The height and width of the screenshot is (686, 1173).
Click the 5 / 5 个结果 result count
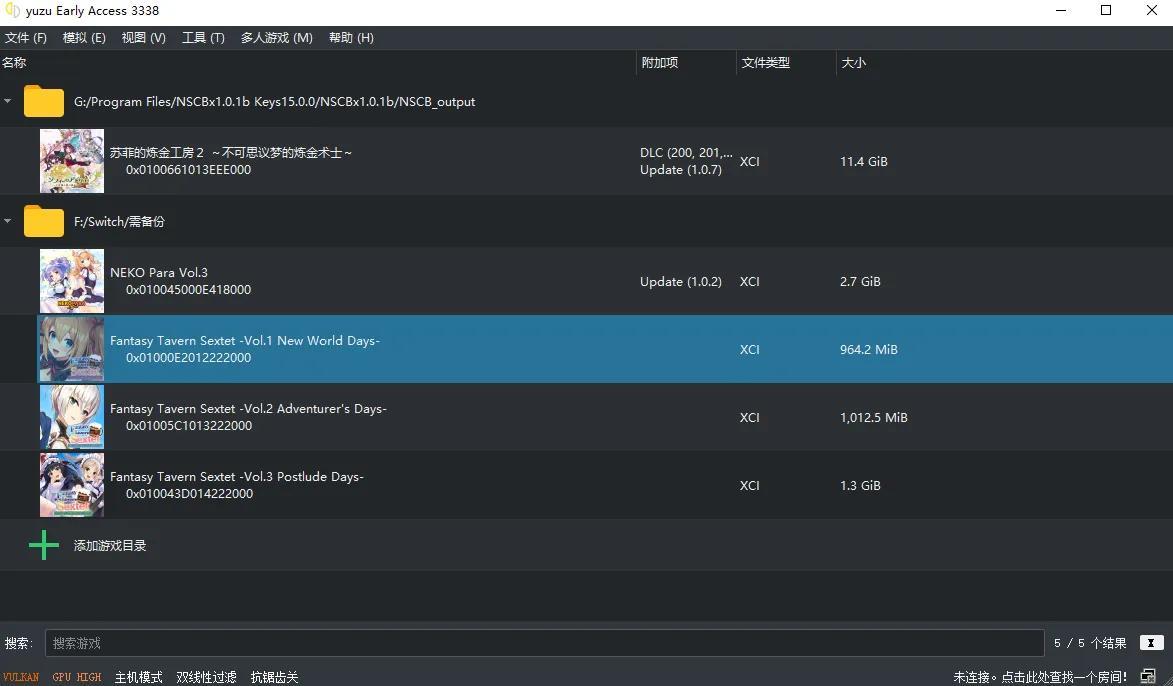(1090, 643)
